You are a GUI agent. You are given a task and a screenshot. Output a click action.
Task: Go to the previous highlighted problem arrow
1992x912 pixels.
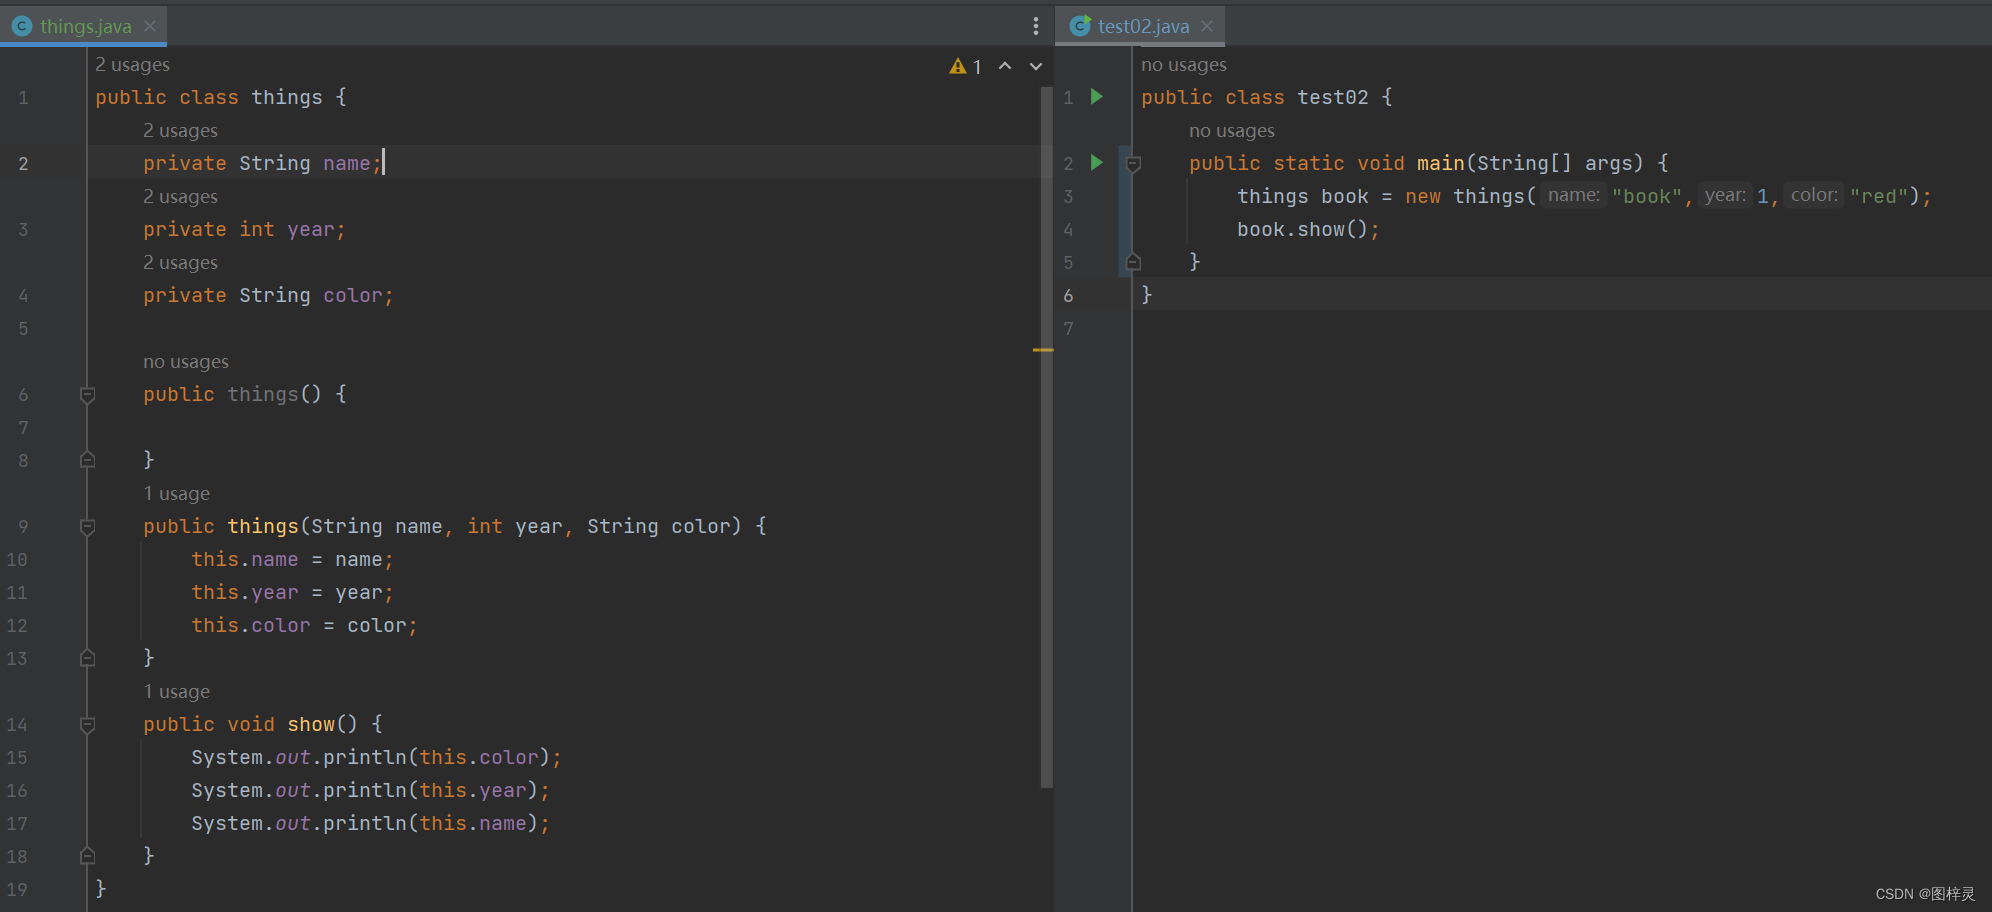pyautogui.click(x=1005, y=66)
